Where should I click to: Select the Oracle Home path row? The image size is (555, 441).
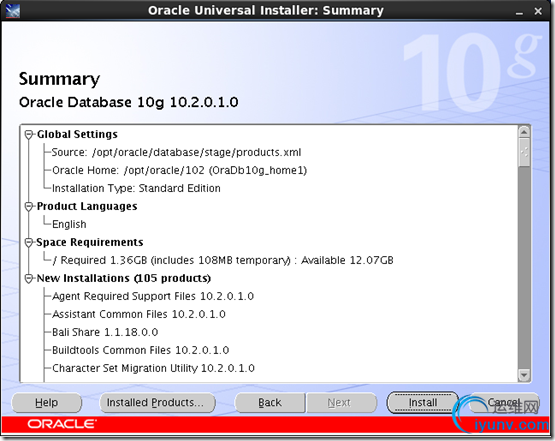point(179,171)
